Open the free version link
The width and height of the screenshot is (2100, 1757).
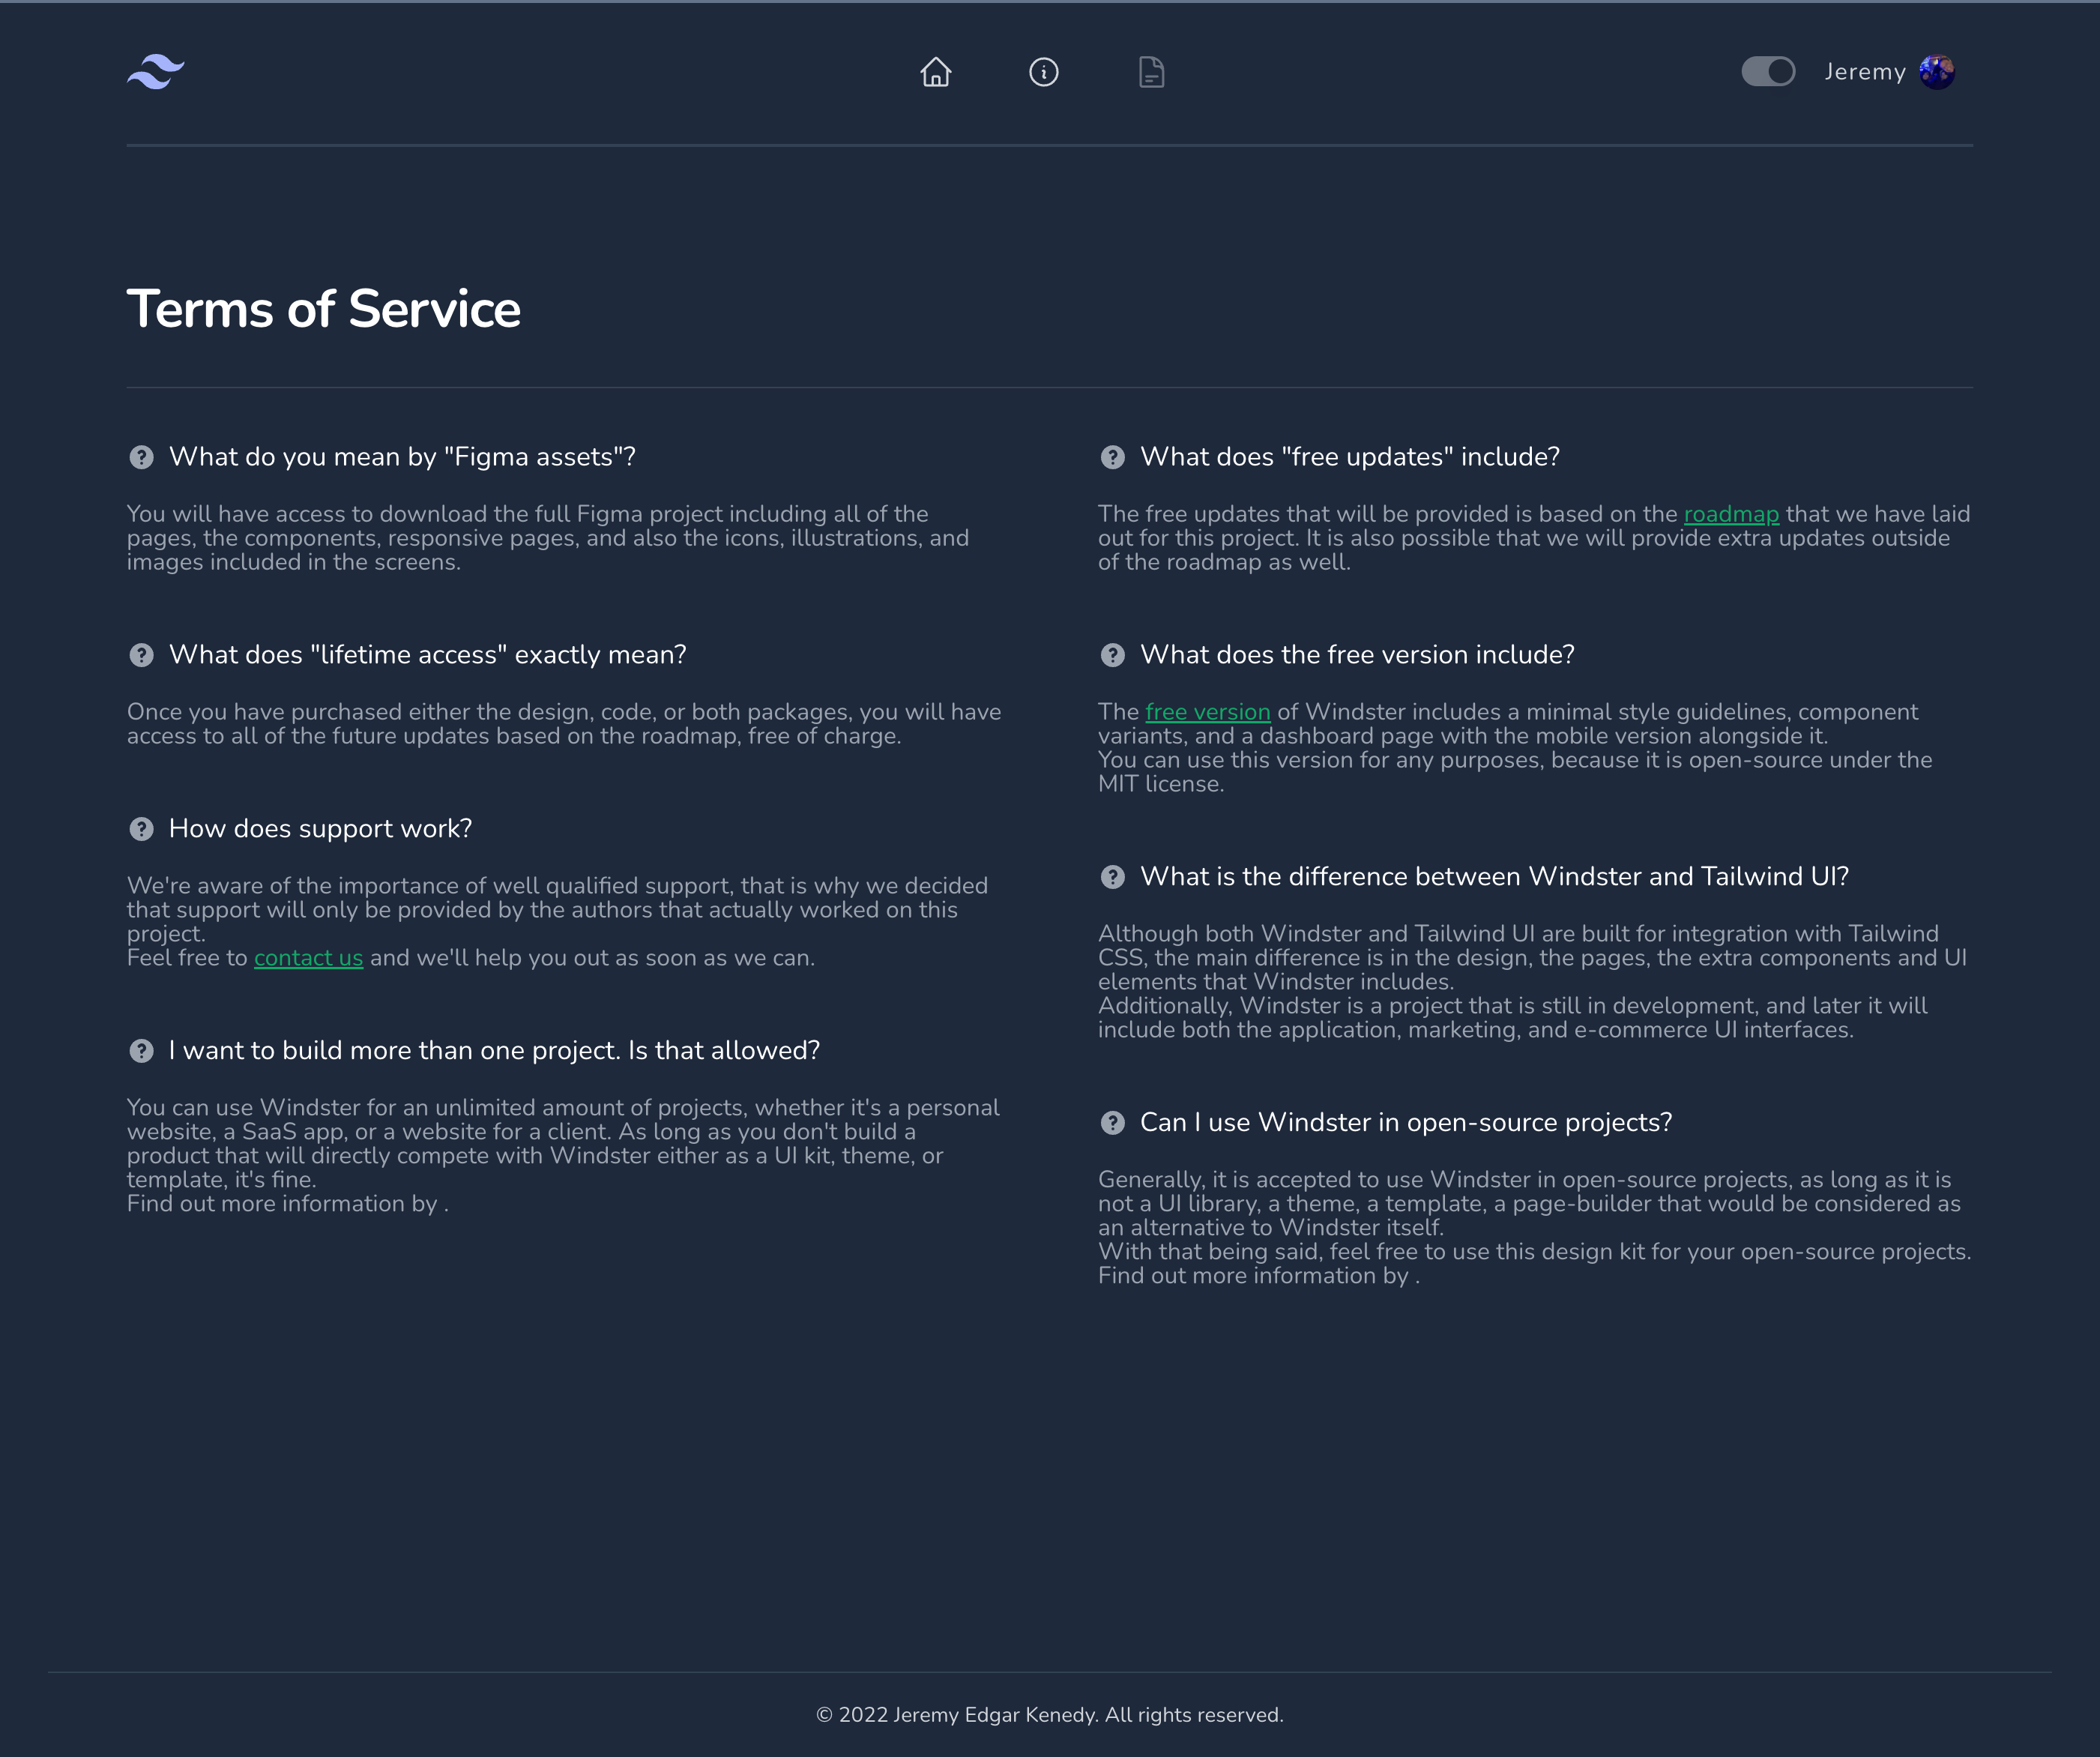(1207, 712)
